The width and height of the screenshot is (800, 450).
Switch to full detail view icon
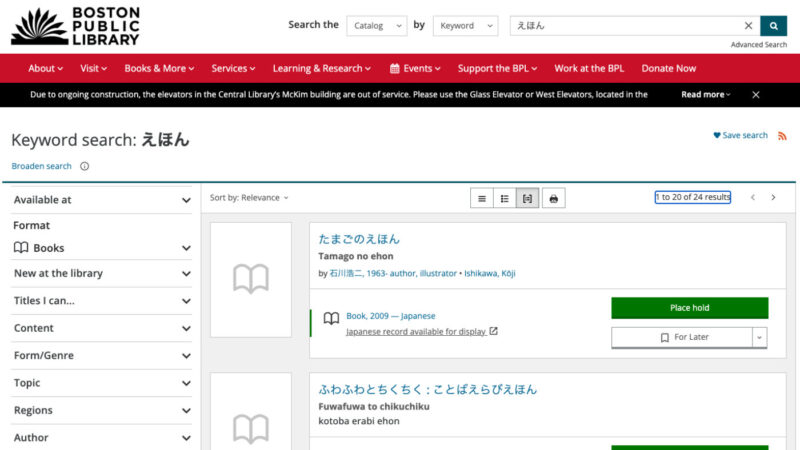[528, 198]
